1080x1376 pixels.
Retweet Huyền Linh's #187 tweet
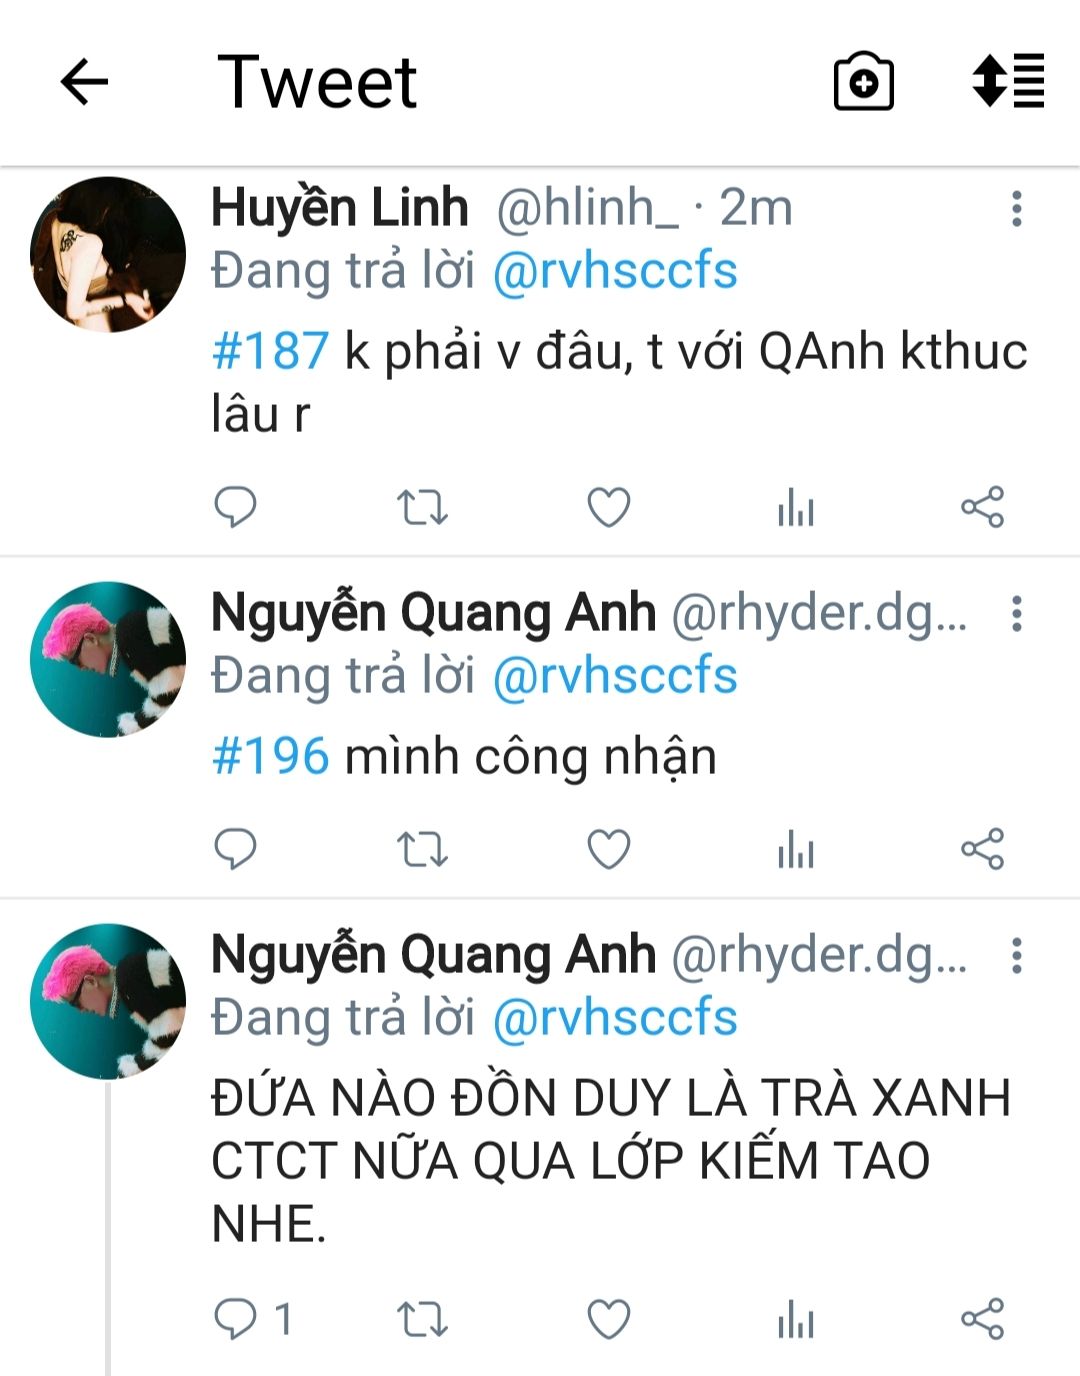point(422,507)
